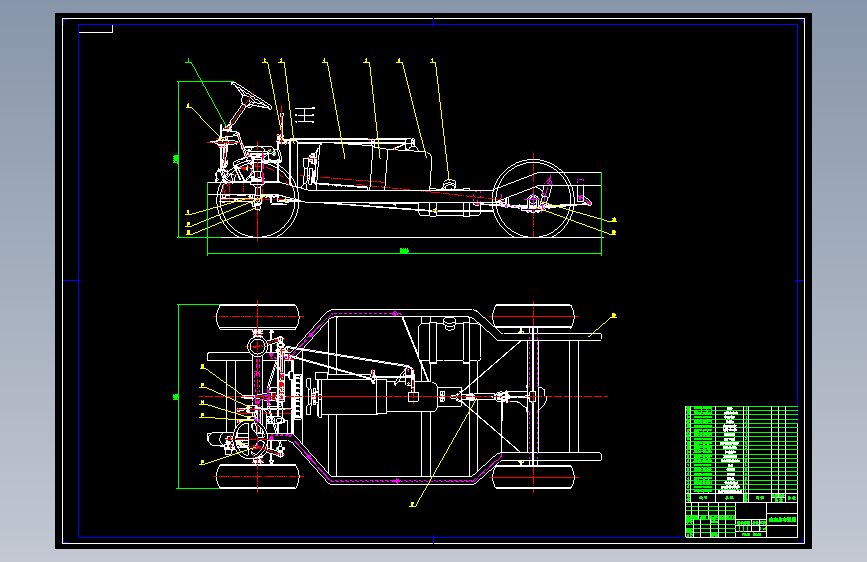Select the cylindrical tank in the plan view
Viewport: 867px width, 562px height.
pos(449,339)
